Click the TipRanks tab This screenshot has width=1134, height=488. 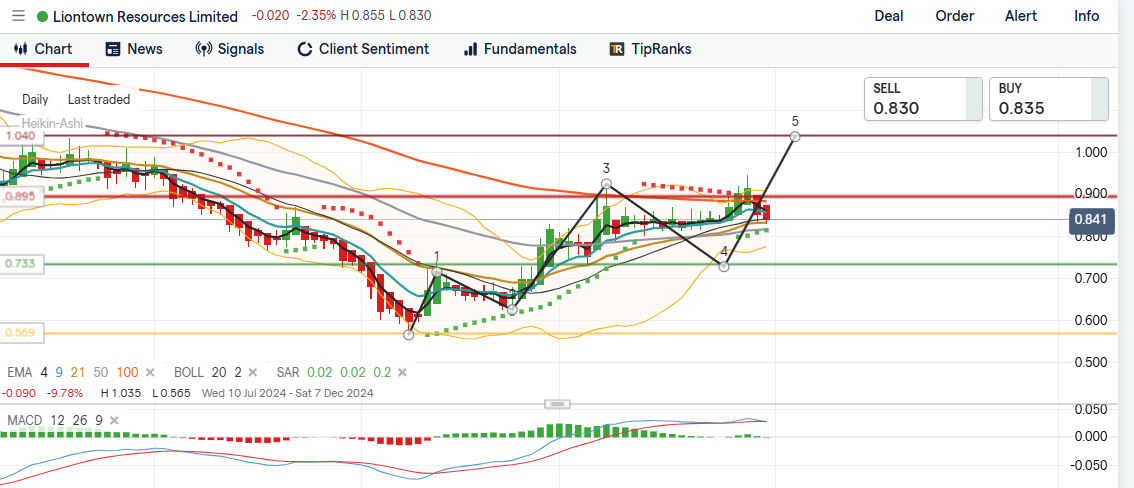650,49
